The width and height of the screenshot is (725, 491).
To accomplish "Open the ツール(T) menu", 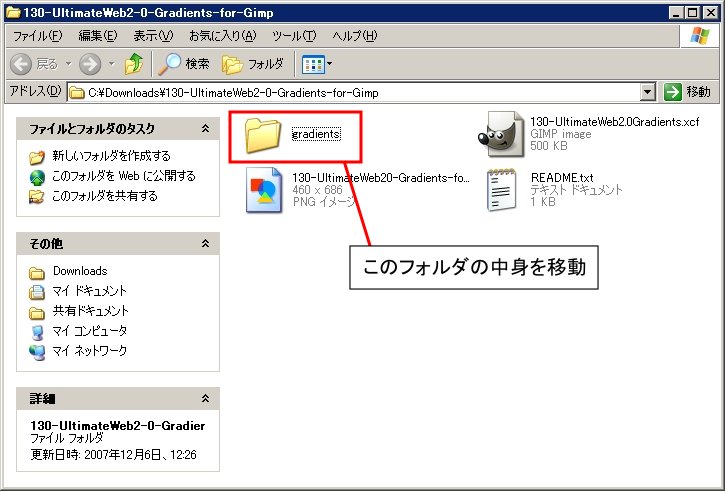I will (x=294, y=36).
